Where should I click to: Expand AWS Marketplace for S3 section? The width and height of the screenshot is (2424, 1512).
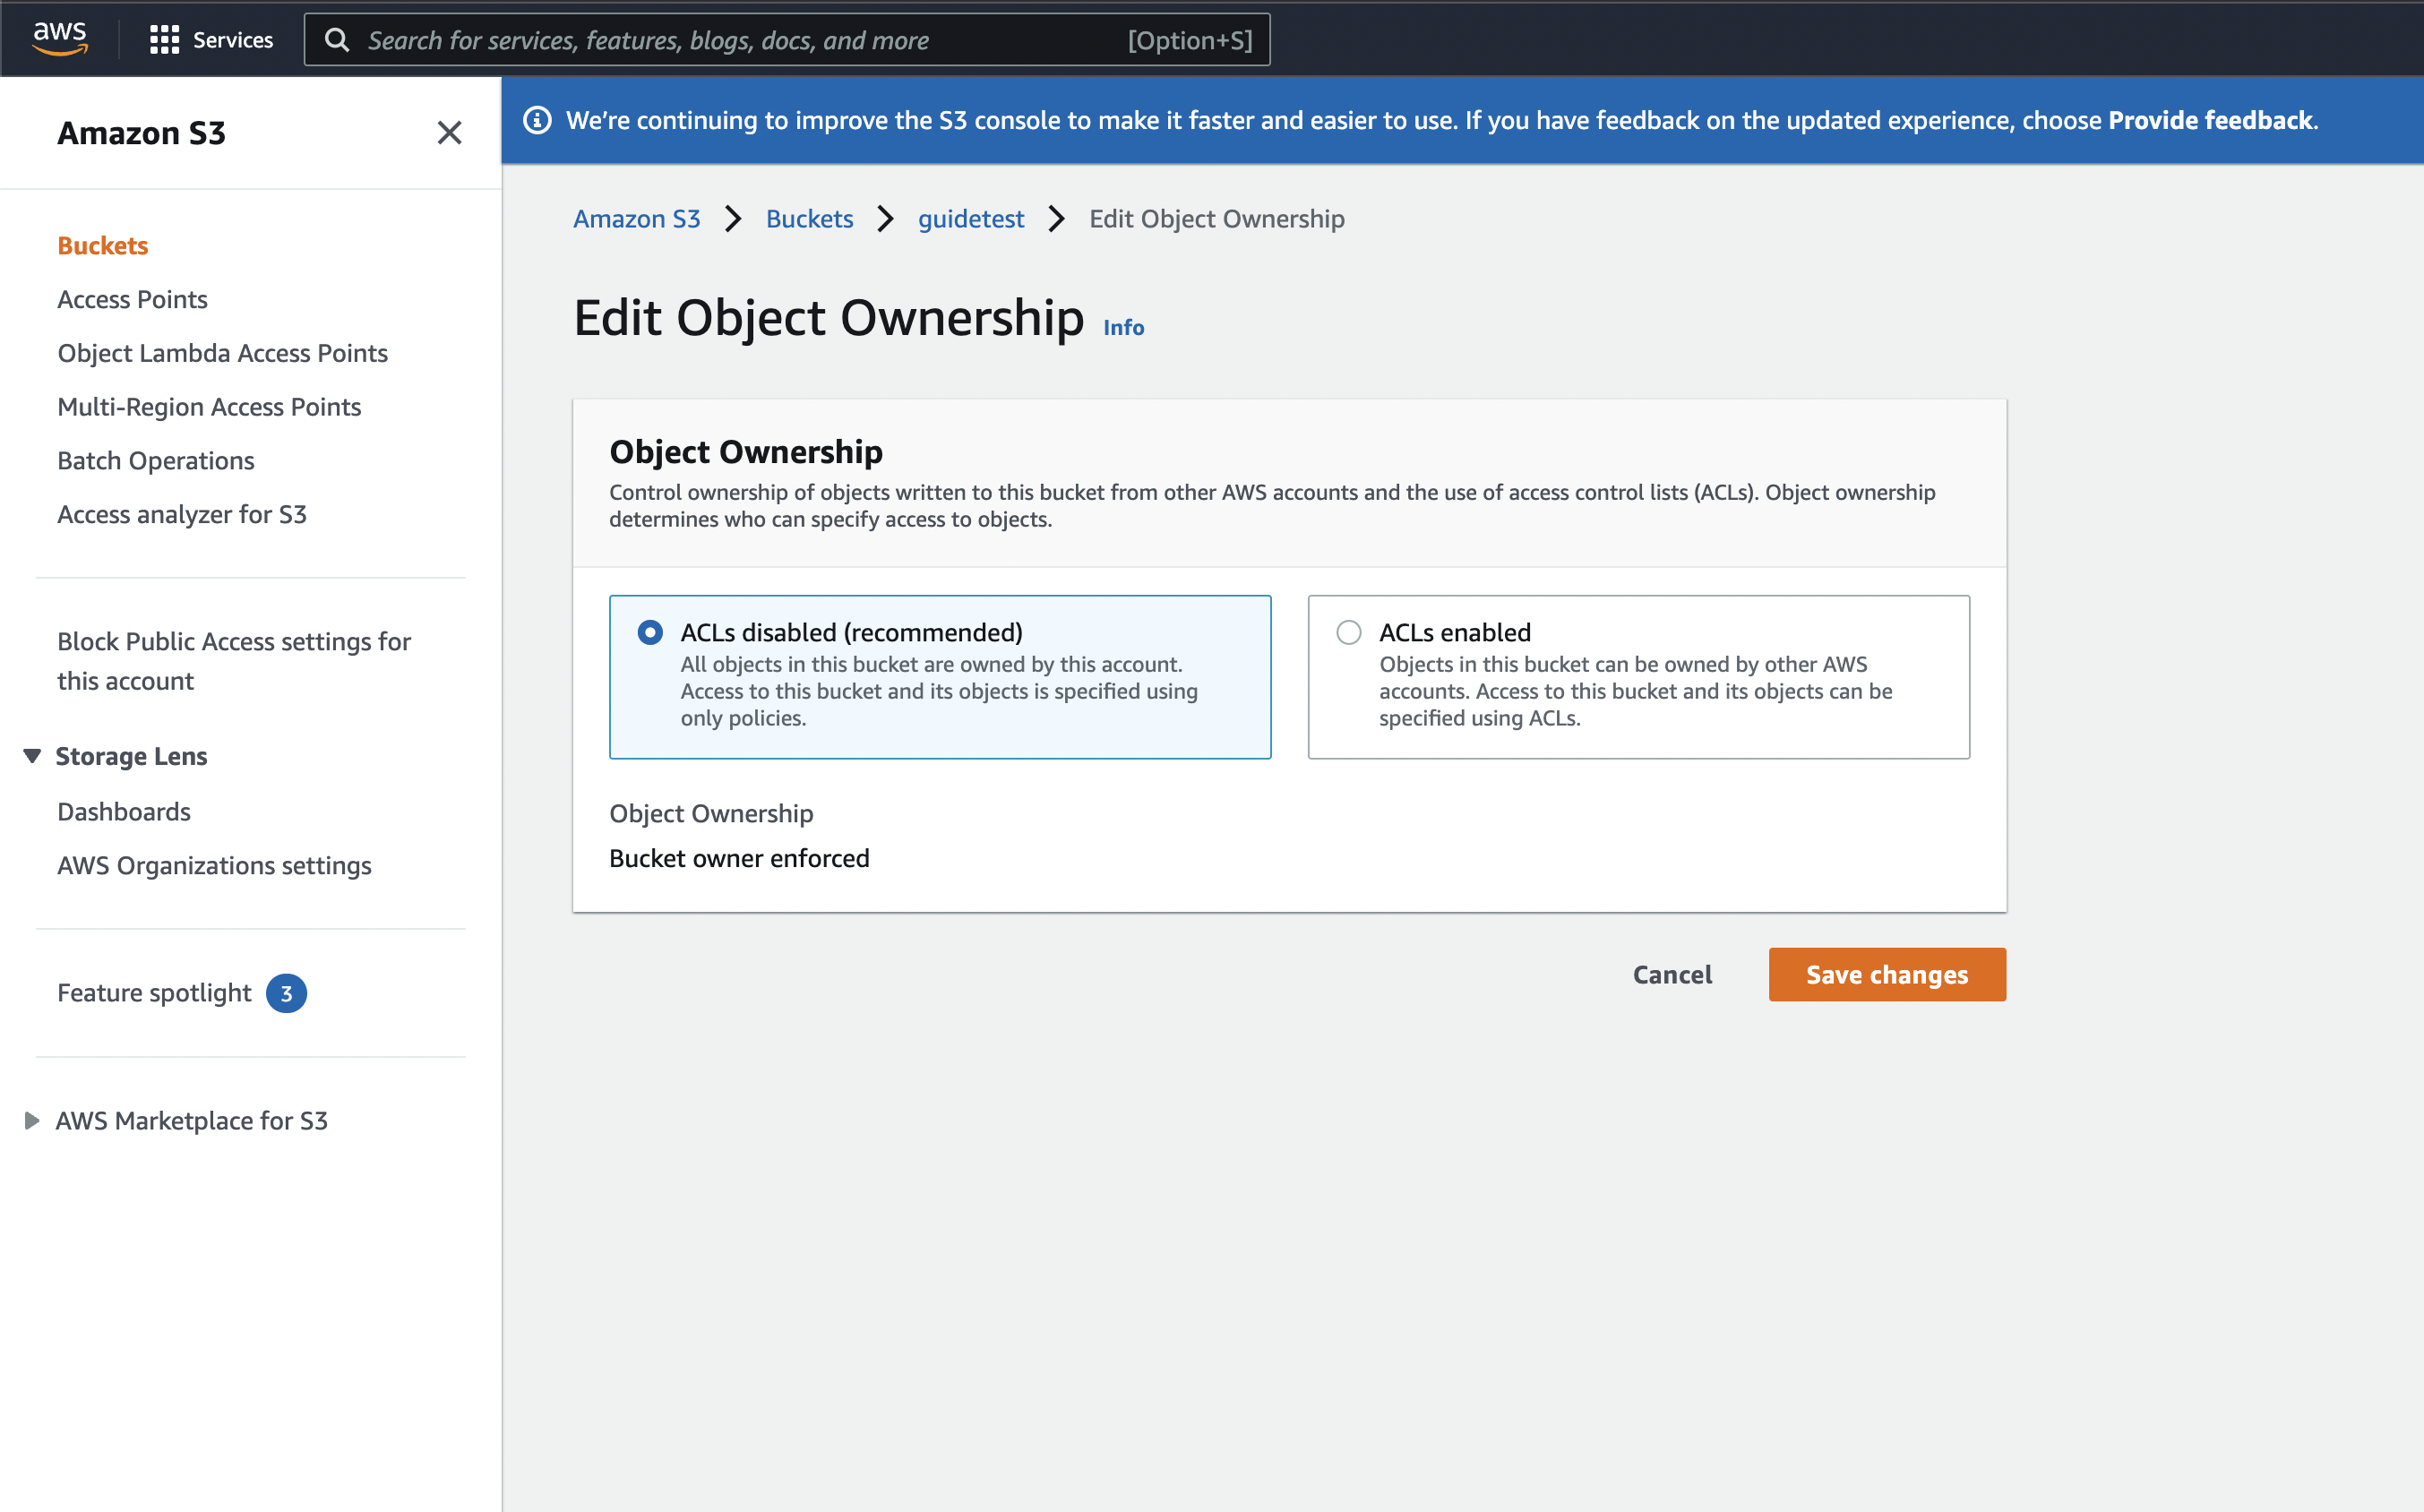click(32, 1120)
